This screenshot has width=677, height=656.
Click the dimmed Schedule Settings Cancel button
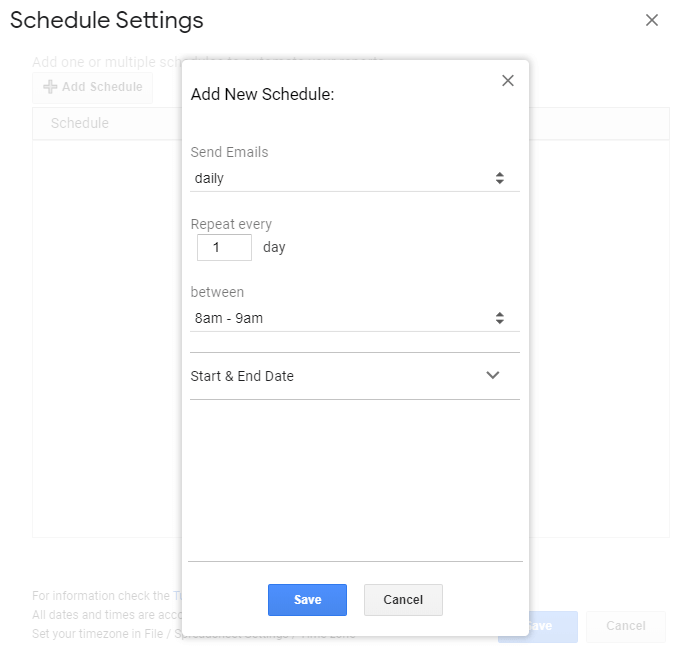(x=625, y=626)
